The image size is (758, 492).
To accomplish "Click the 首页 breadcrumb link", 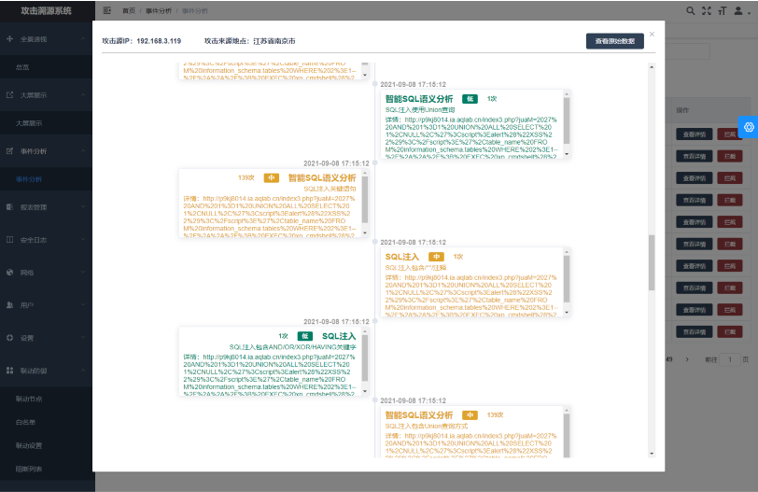I will pos(128,10).
